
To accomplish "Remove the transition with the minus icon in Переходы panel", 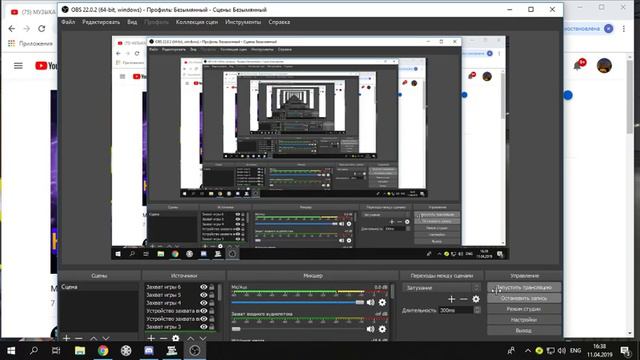I will coord(464,299).
